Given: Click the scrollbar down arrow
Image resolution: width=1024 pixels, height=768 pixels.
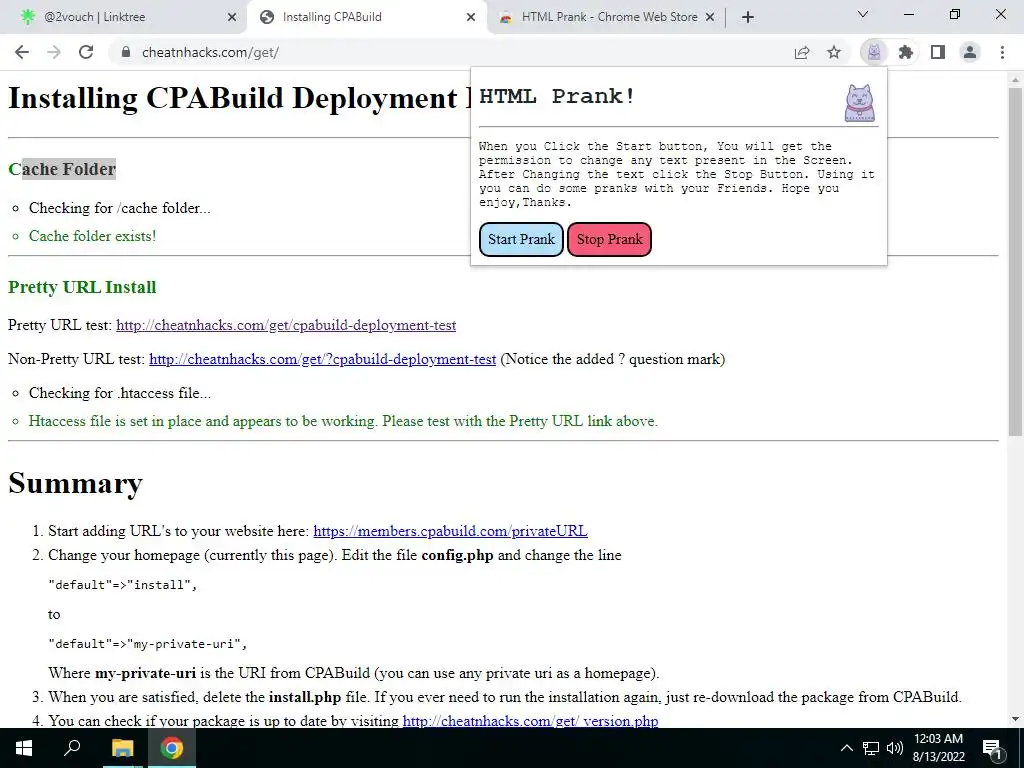Looking at the screenshot, I should (1015, 720).
